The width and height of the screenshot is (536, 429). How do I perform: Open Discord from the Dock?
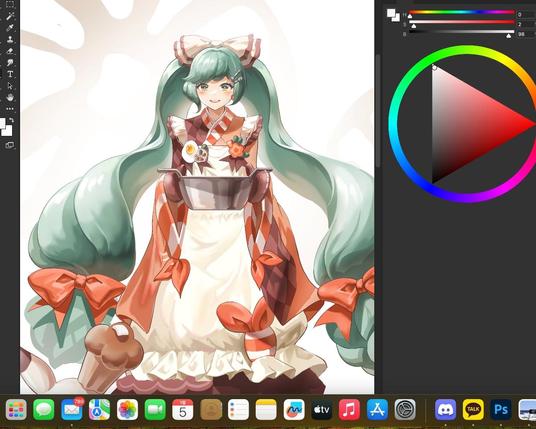445,410
